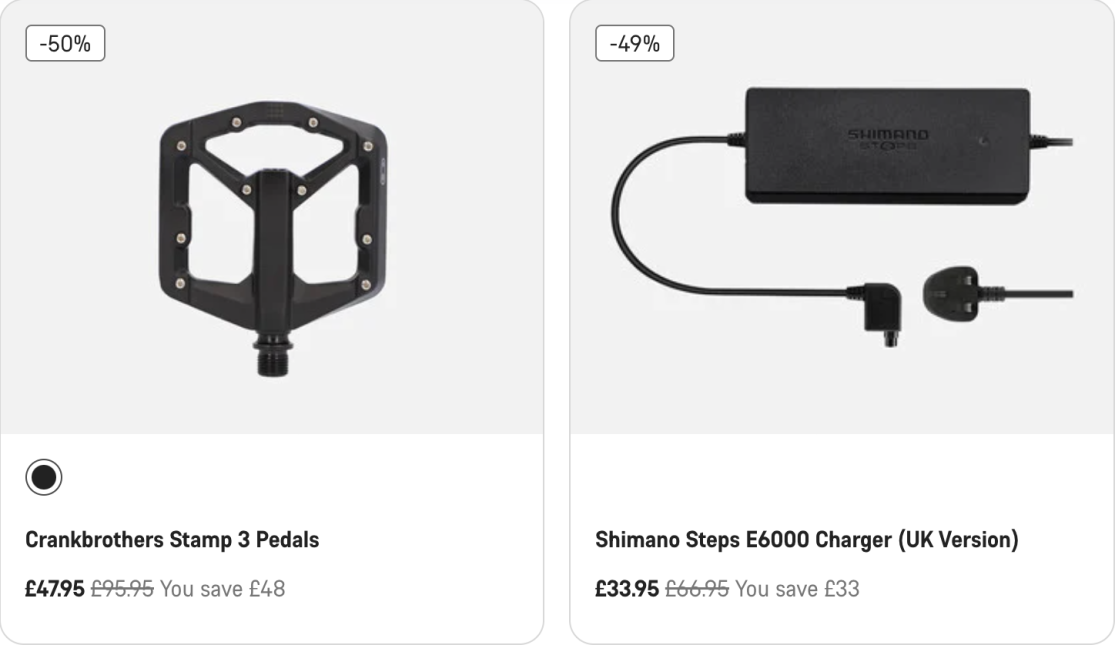Open the Crankbrothers Stamp 3 Pedals link
This screenshot has height=645, width=1115.
pyautogui.click(x=172, y=540)
